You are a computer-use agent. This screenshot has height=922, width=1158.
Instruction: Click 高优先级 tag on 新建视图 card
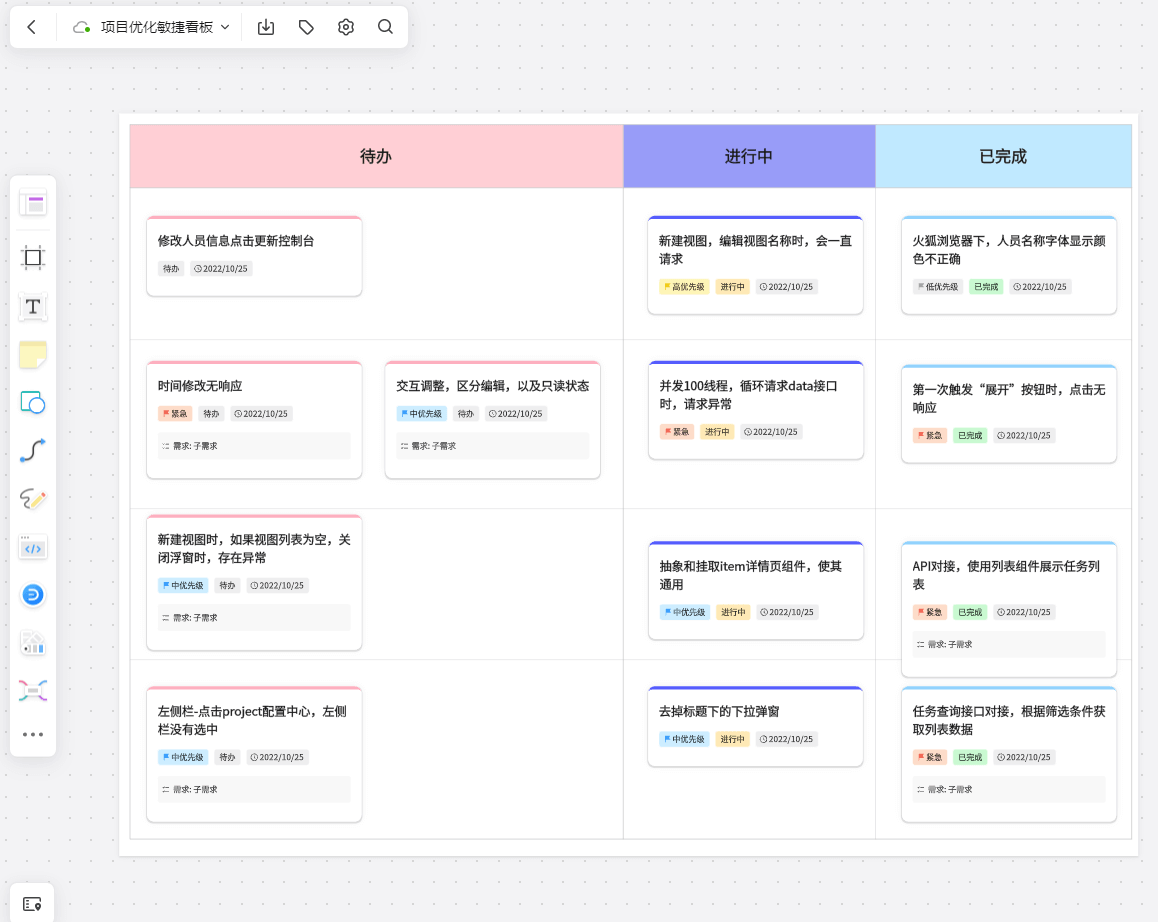click(684, 287)
